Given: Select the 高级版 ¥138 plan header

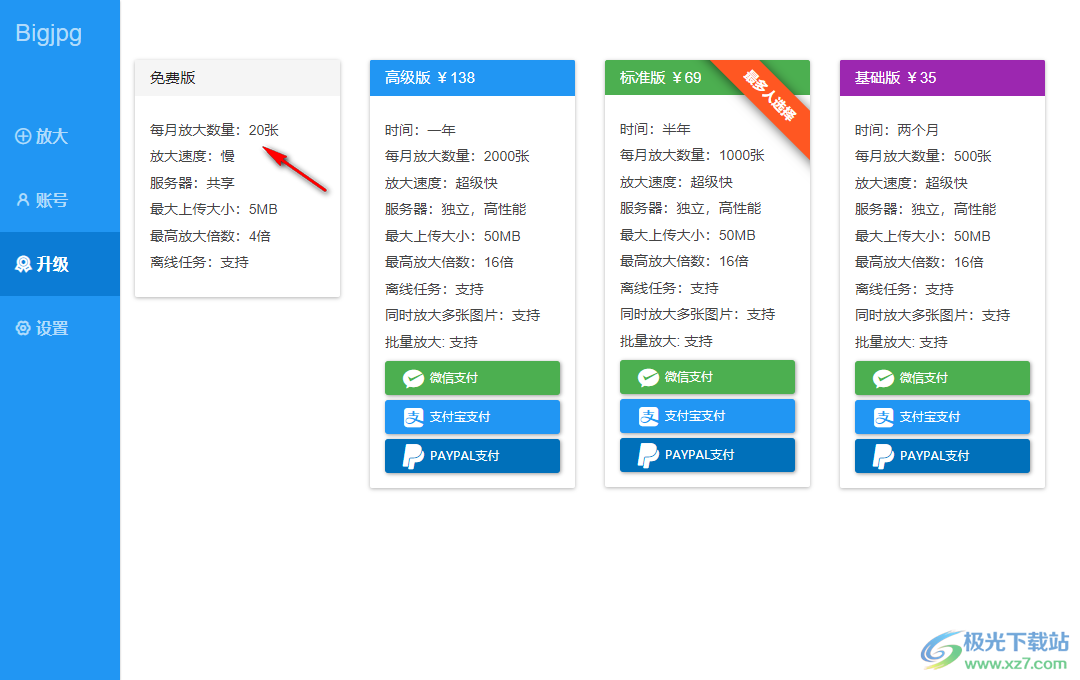Looking at the screenshot, I should [x=472, y=77].
